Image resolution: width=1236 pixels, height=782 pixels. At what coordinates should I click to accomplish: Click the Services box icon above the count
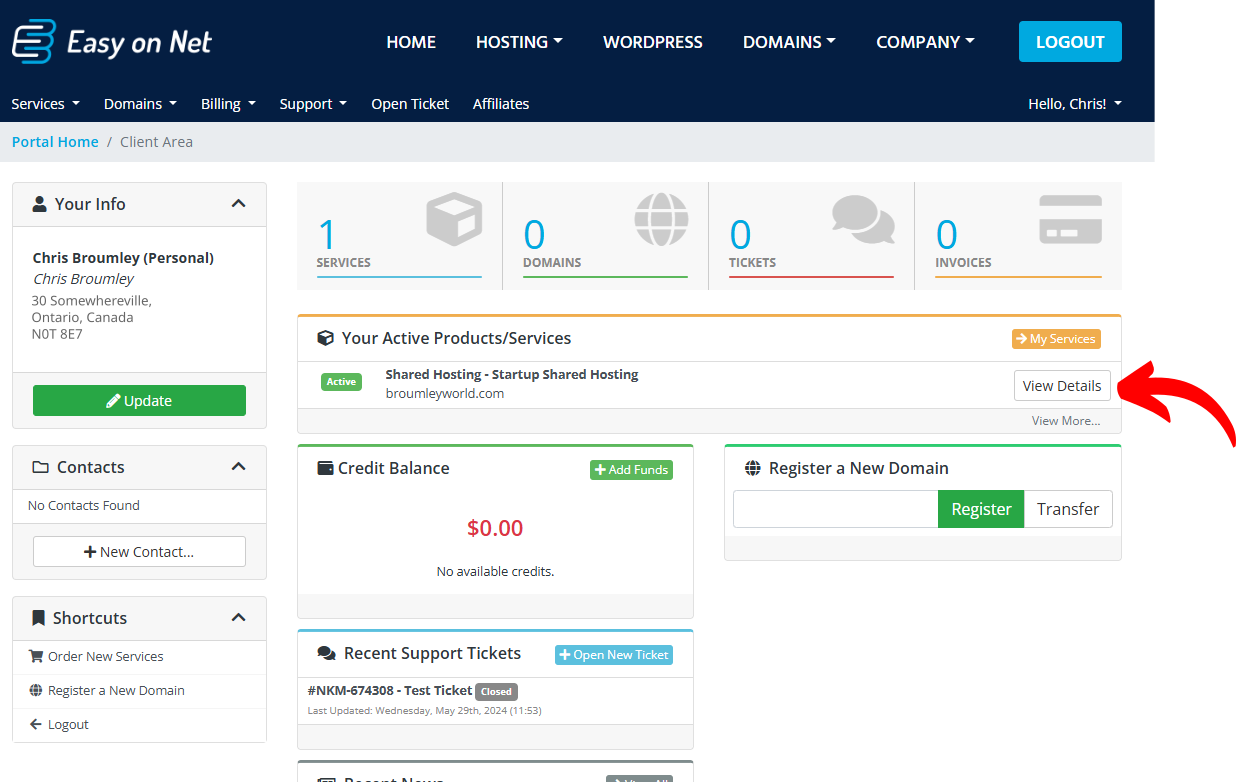coord(453,218)
